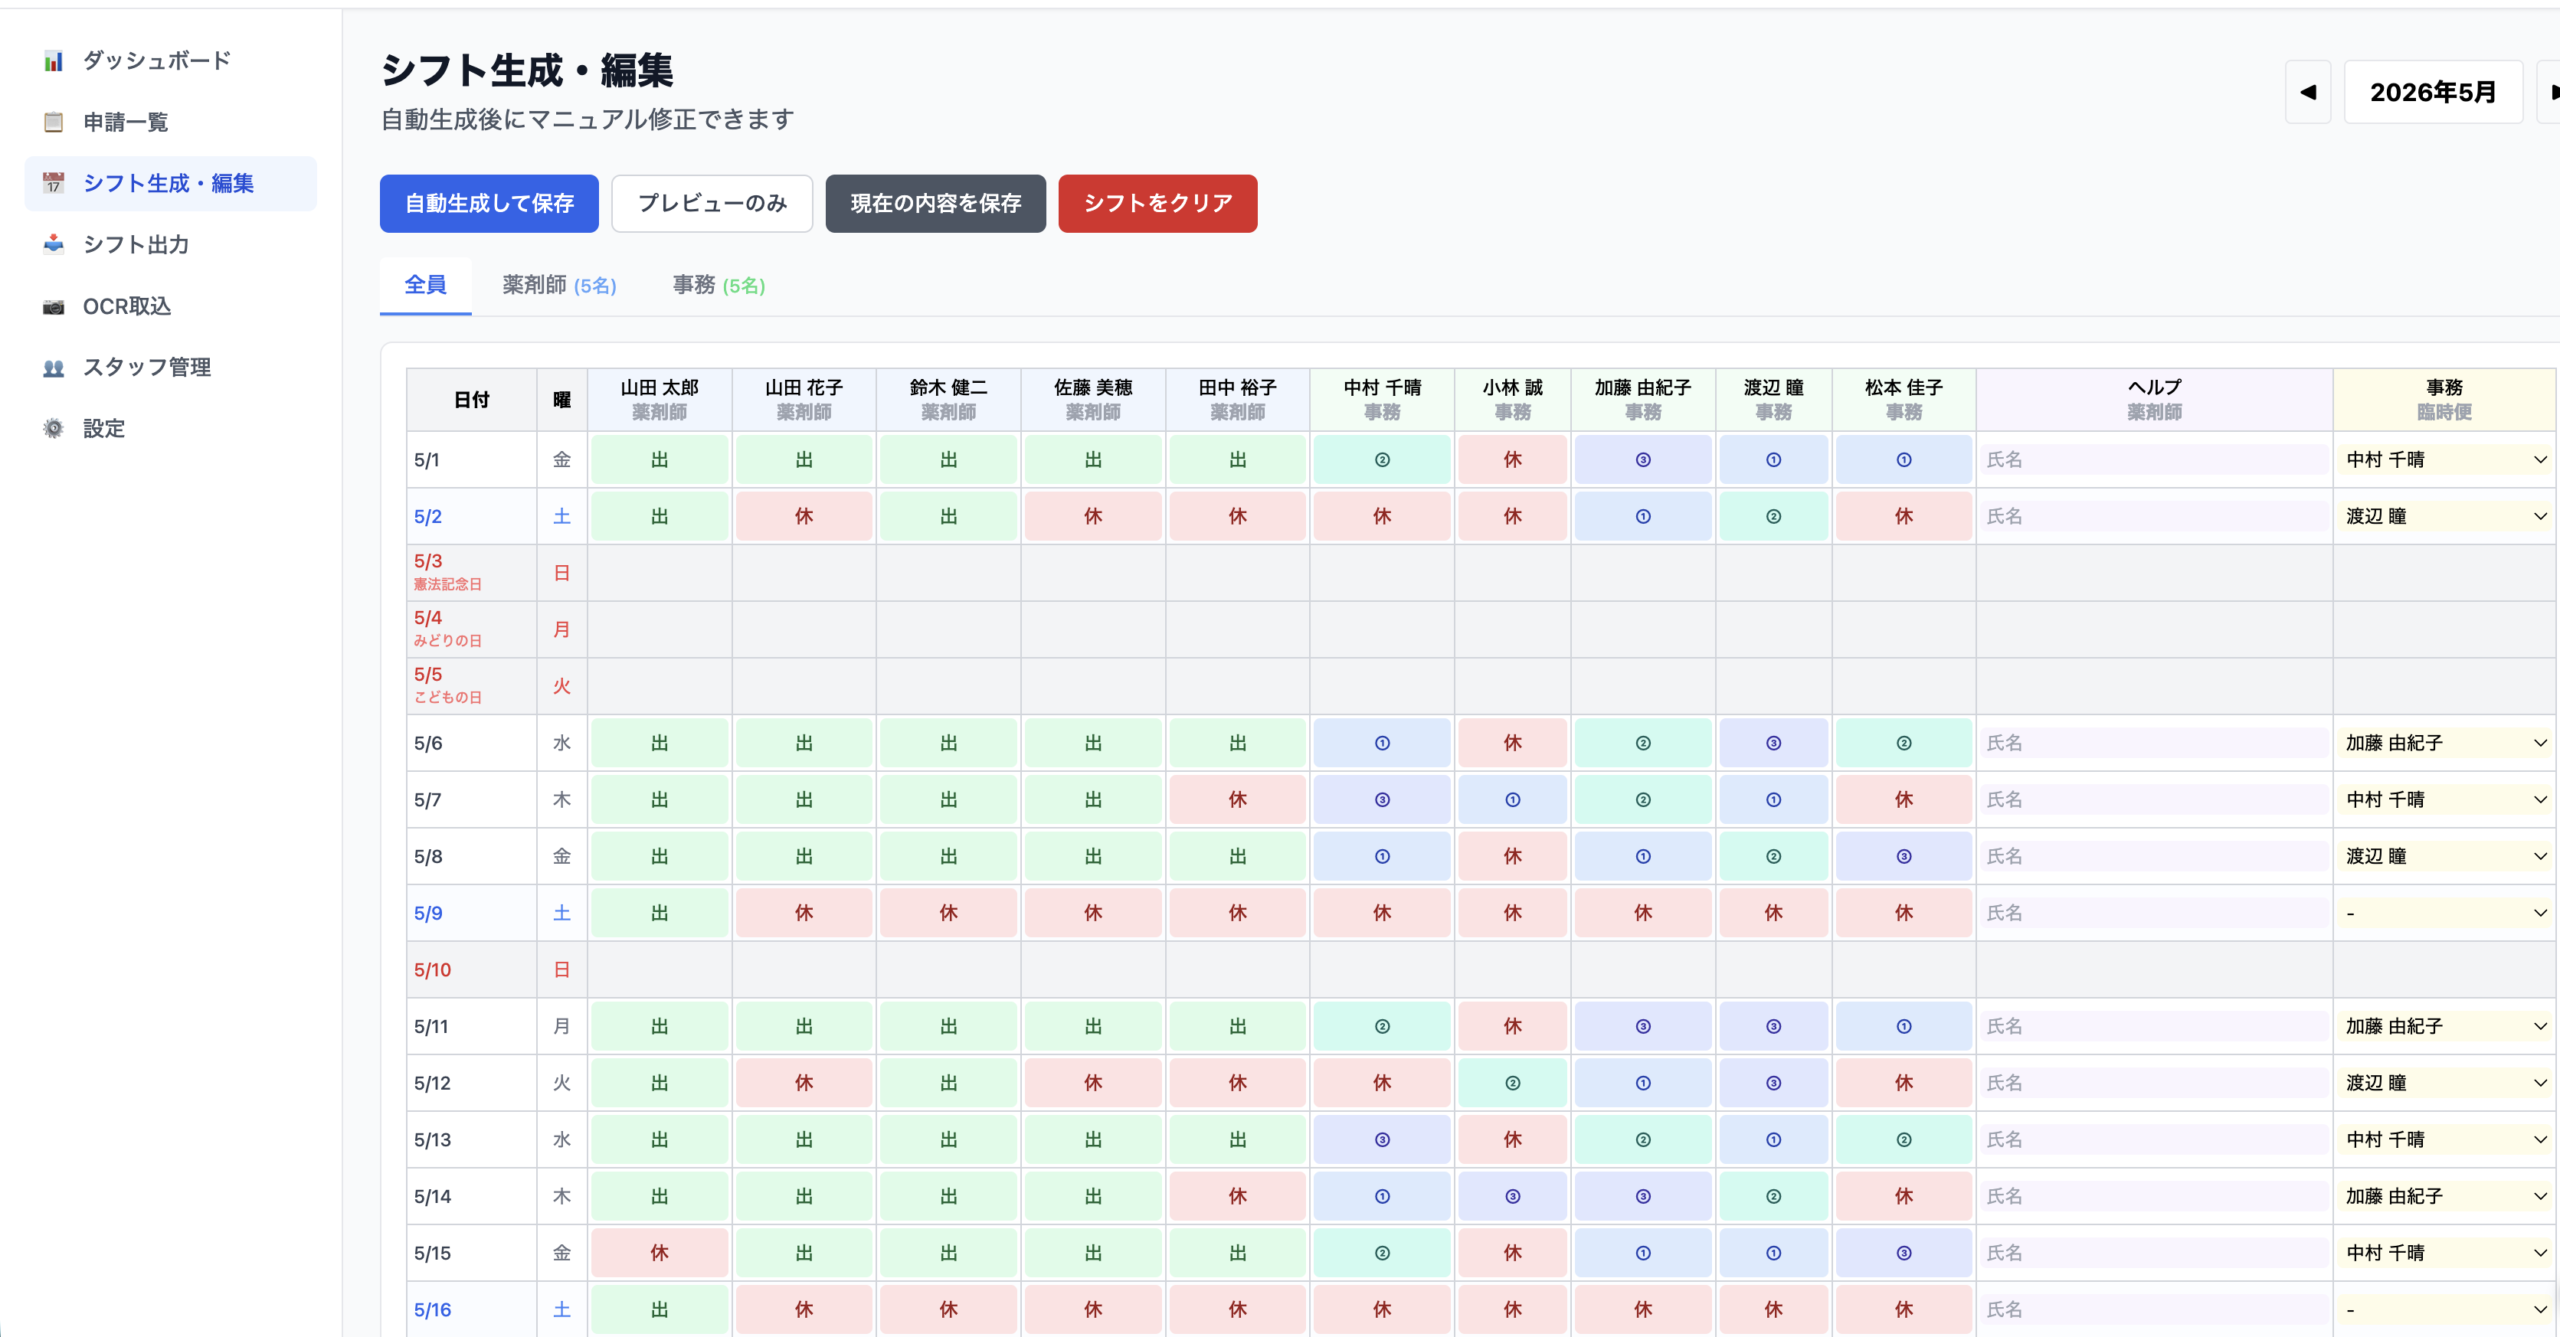
Task: Open the 5/1 事務 臨時便 dropdown showing 中村 千晴
Action: pyautogui.click(x=2444, y=460)
